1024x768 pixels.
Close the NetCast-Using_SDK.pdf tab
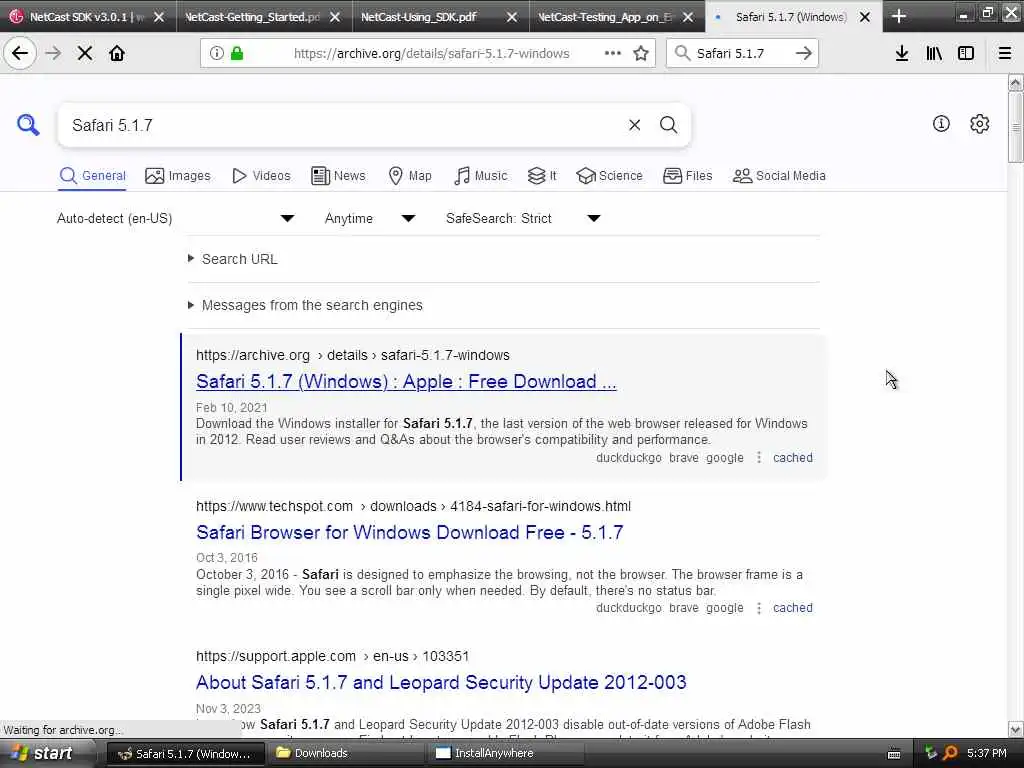512,17
